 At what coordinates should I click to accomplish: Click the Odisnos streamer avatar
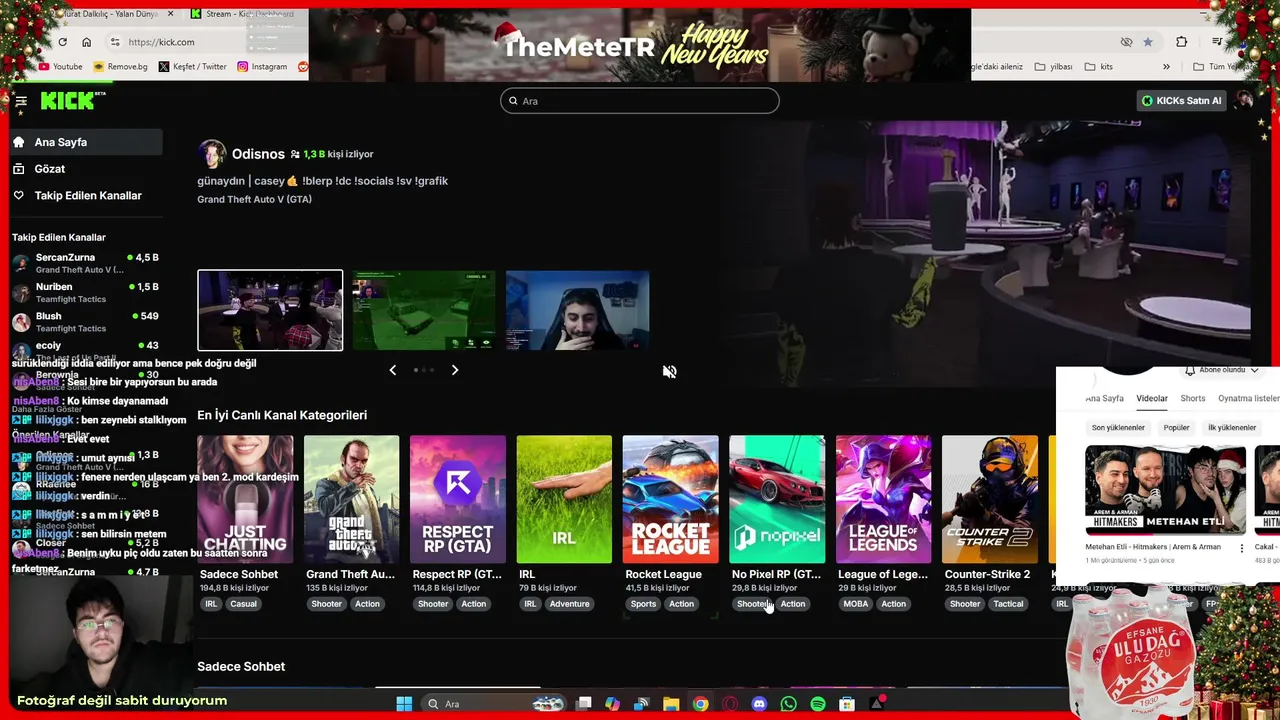click(211, 154)
